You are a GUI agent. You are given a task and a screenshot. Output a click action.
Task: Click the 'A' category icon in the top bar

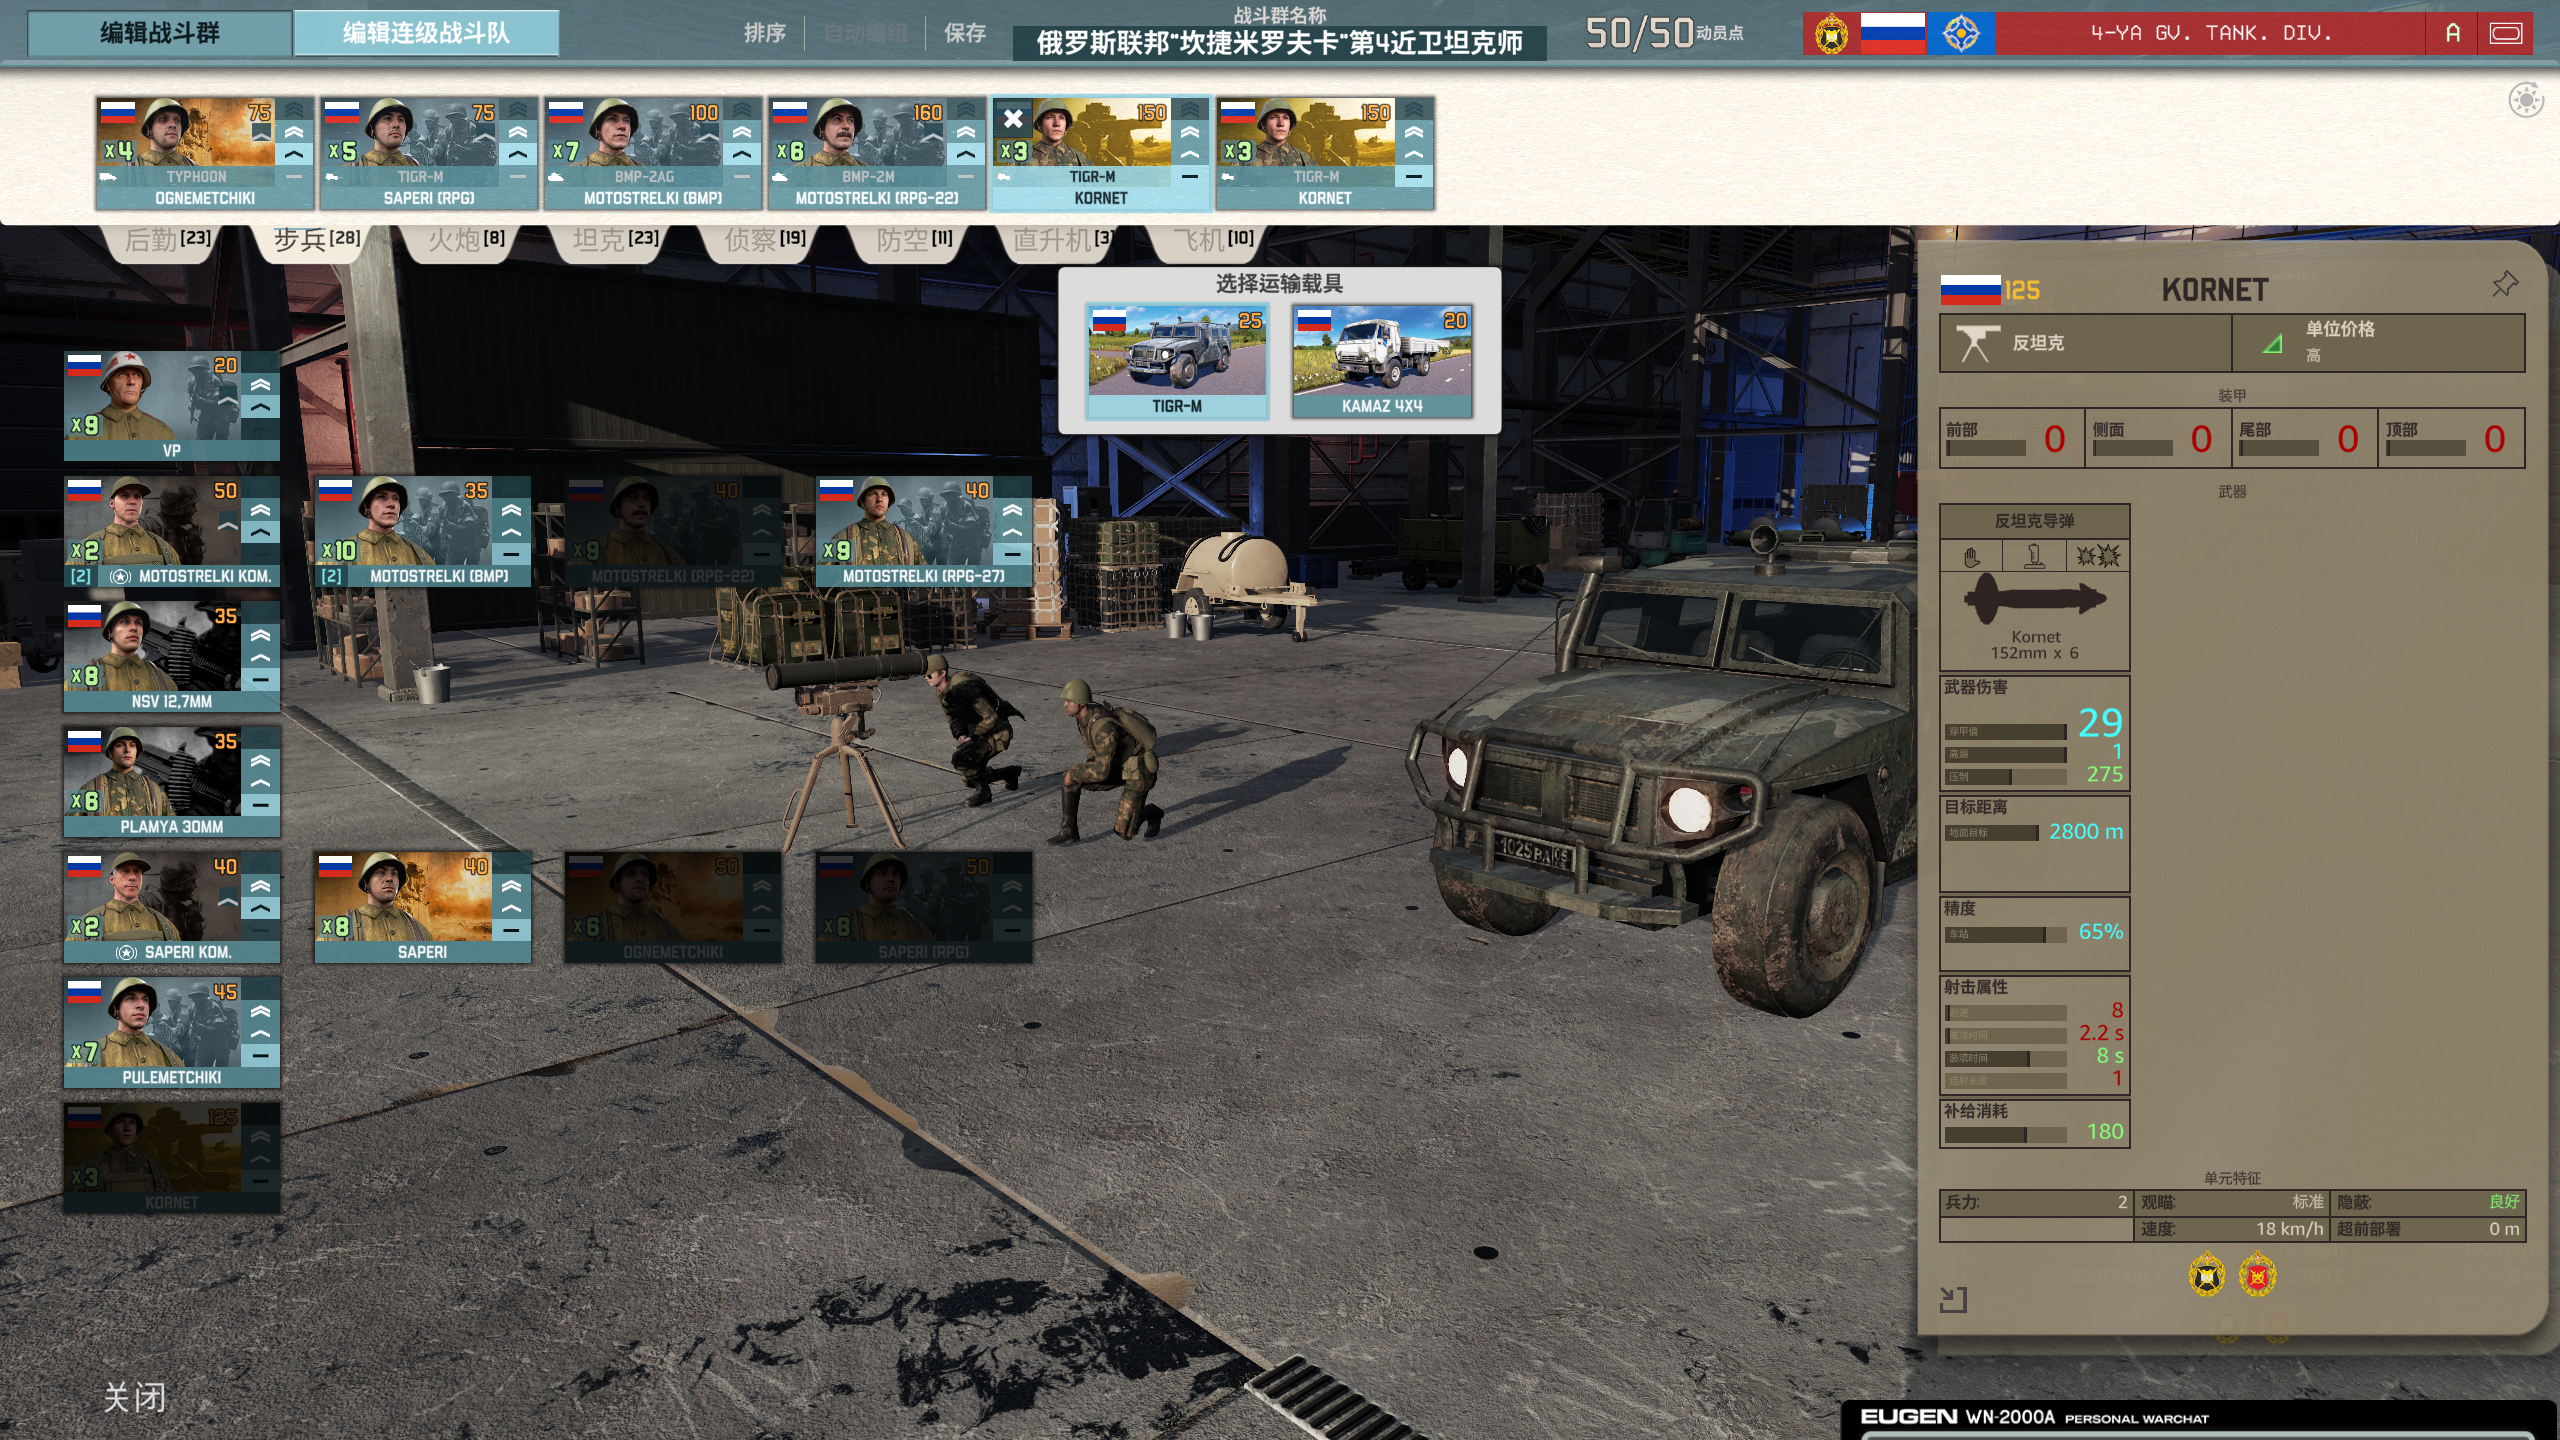click(x=2452, y=33)
